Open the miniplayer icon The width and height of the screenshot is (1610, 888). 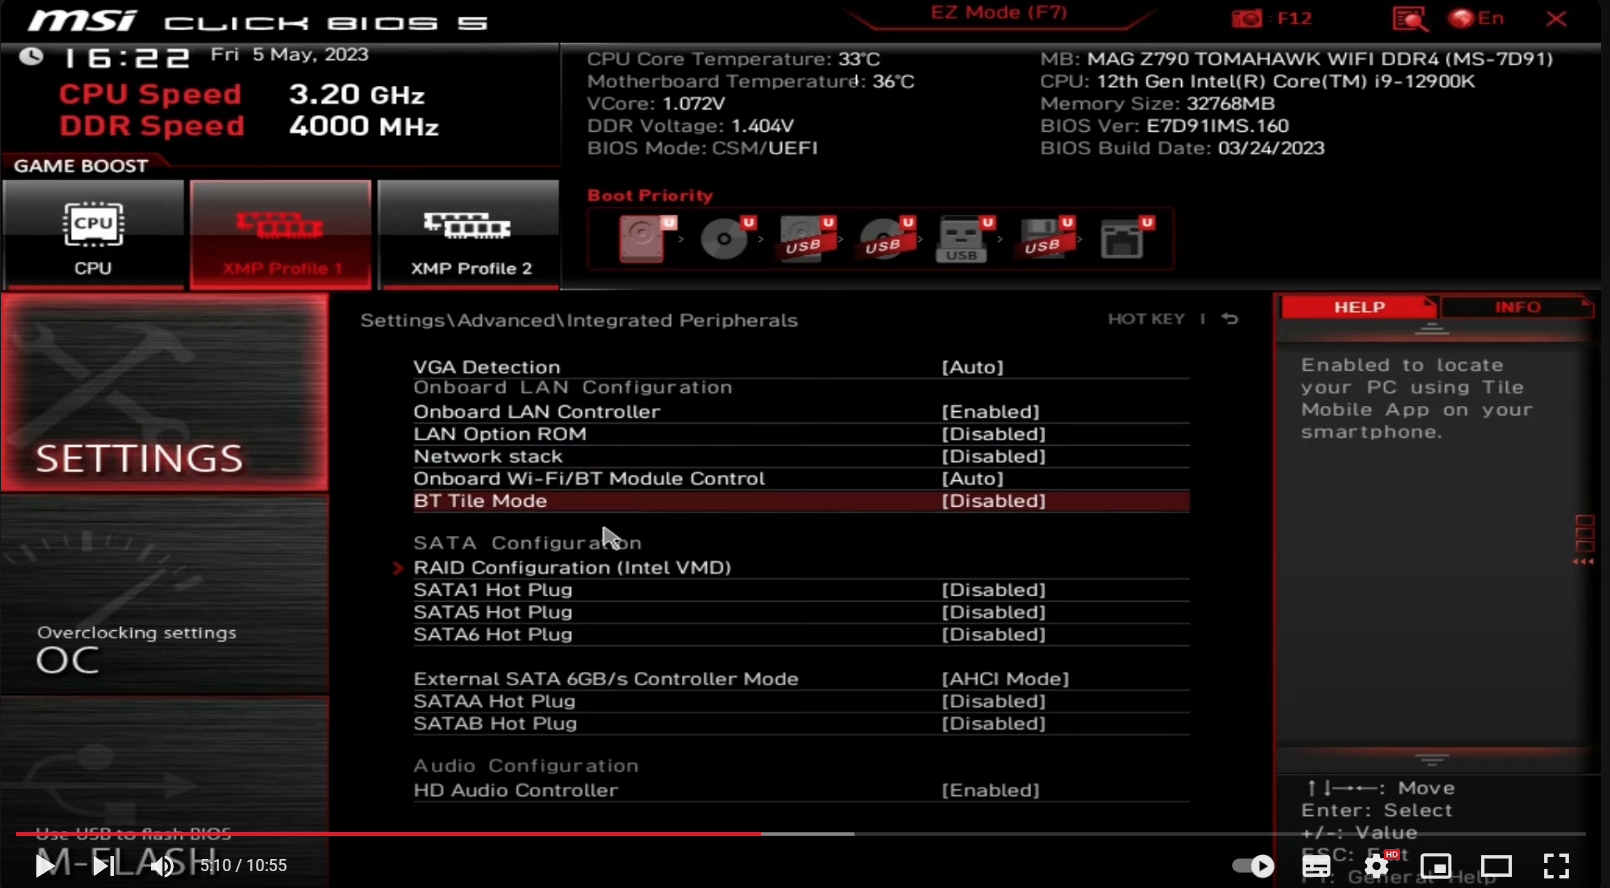click(x=1436, y=865)
